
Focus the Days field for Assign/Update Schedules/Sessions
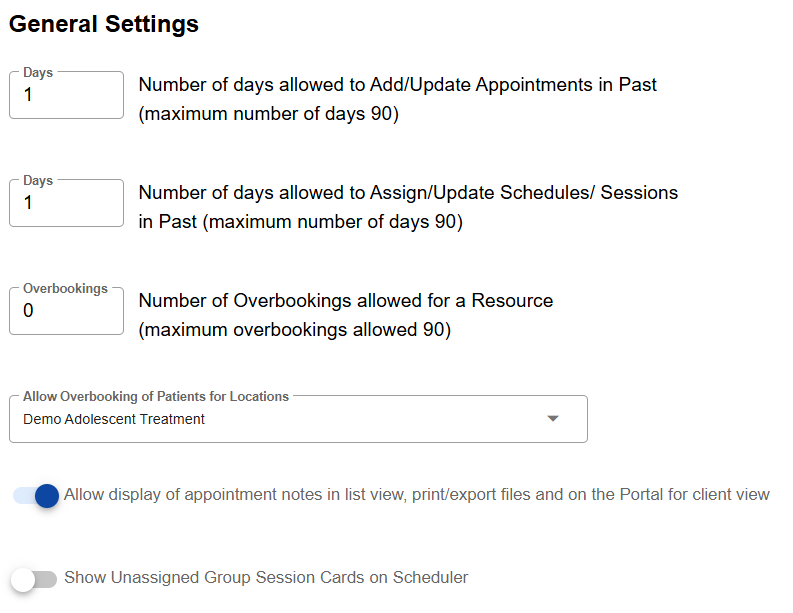pyautogui.click(x=66, y=203)
